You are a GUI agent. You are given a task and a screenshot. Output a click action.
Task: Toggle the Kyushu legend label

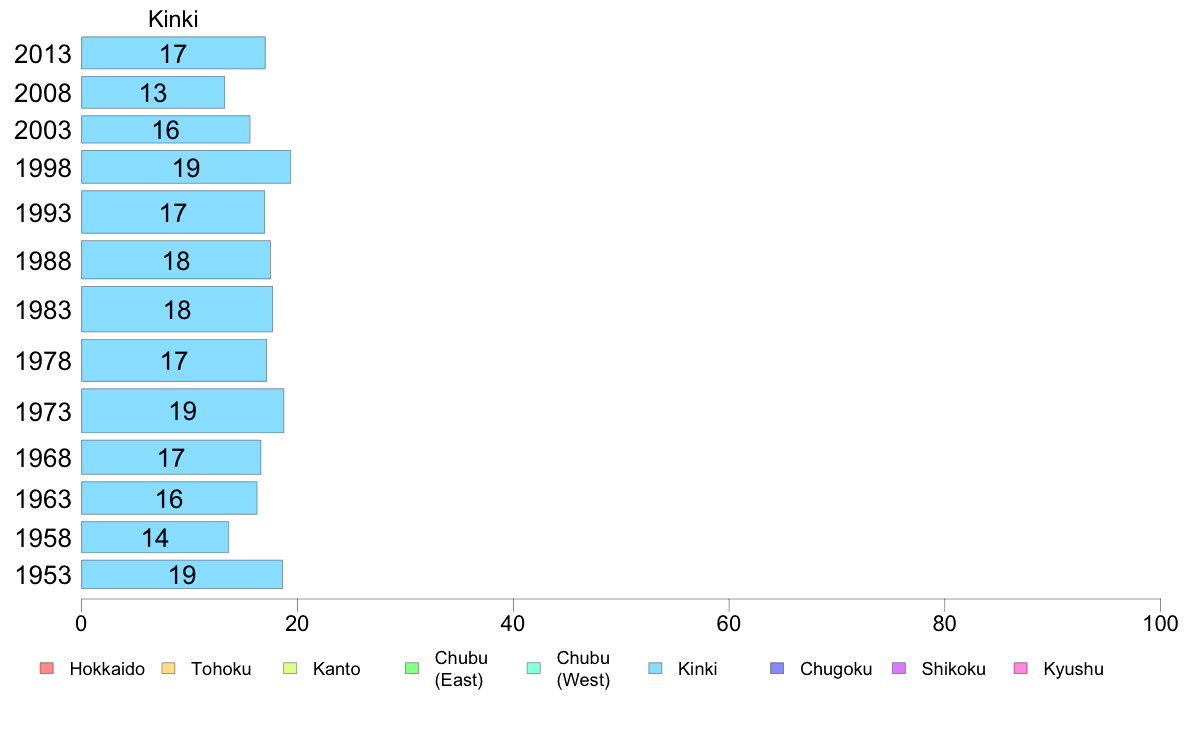1073,669
